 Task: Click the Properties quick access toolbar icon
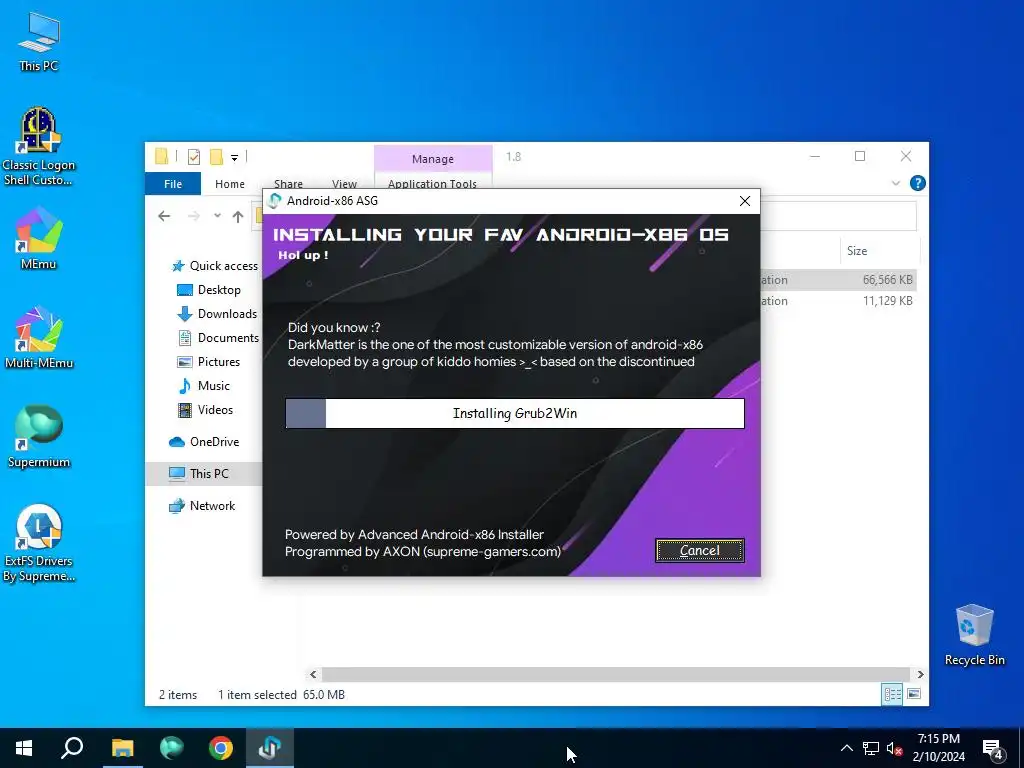tap(193, 157)
